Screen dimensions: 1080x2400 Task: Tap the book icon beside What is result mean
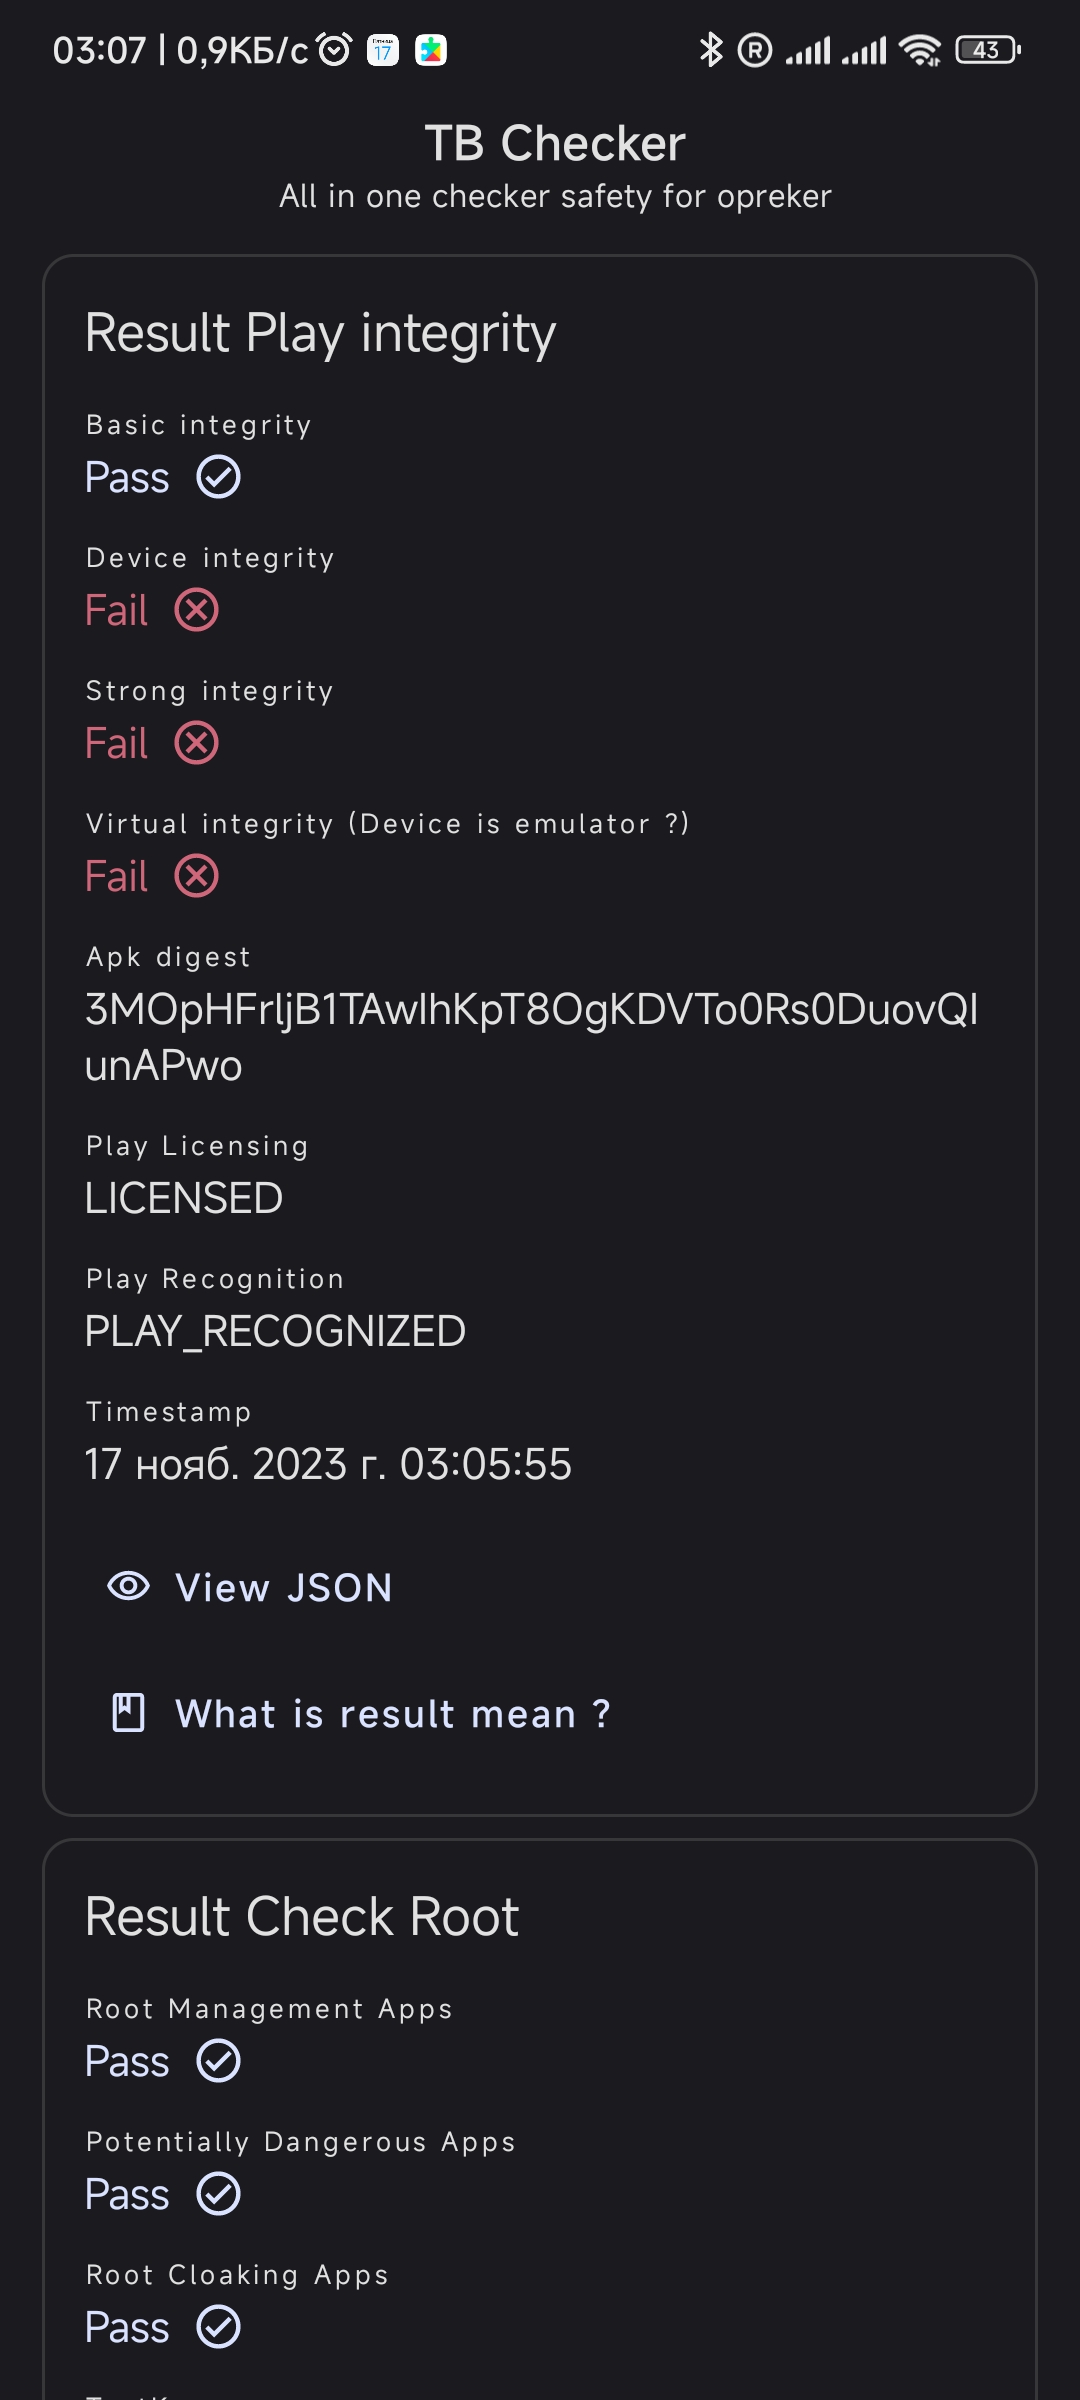[128, 1713]
